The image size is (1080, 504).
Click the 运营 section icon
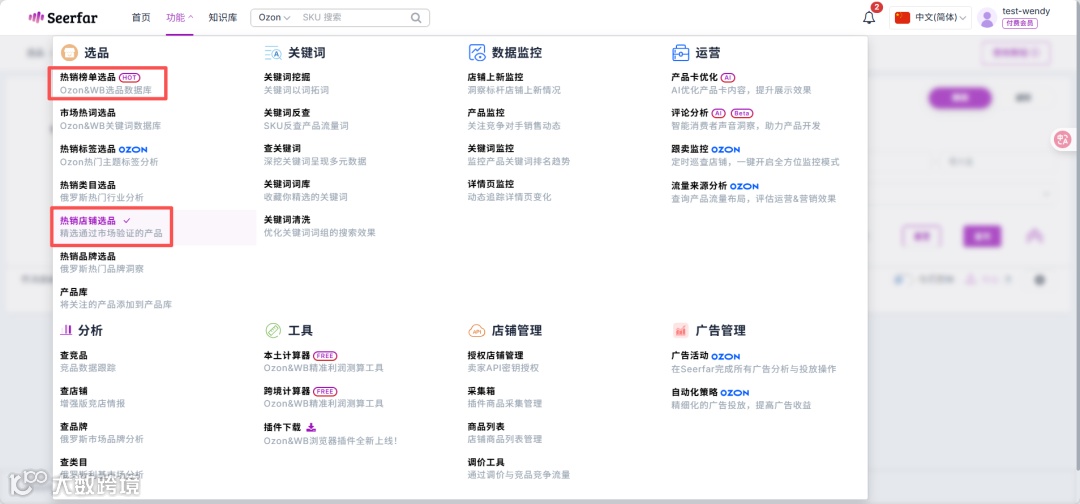click(681, 53)
